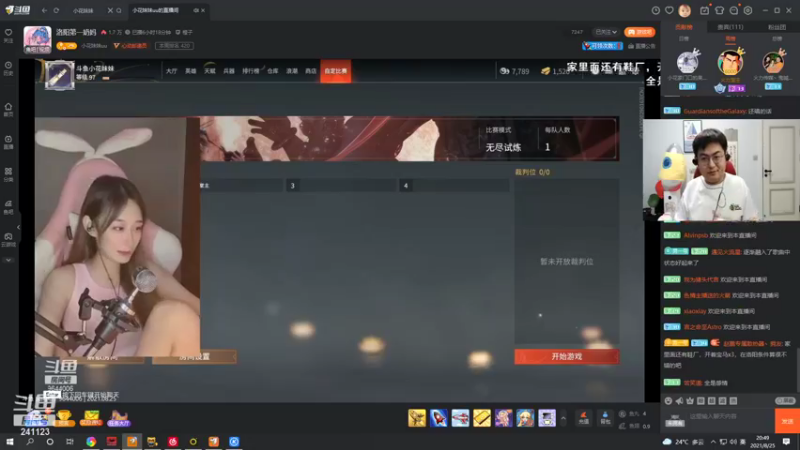Open the game-controller icon in left sidebar
The image size is (800, 450).
coord(8,239)
